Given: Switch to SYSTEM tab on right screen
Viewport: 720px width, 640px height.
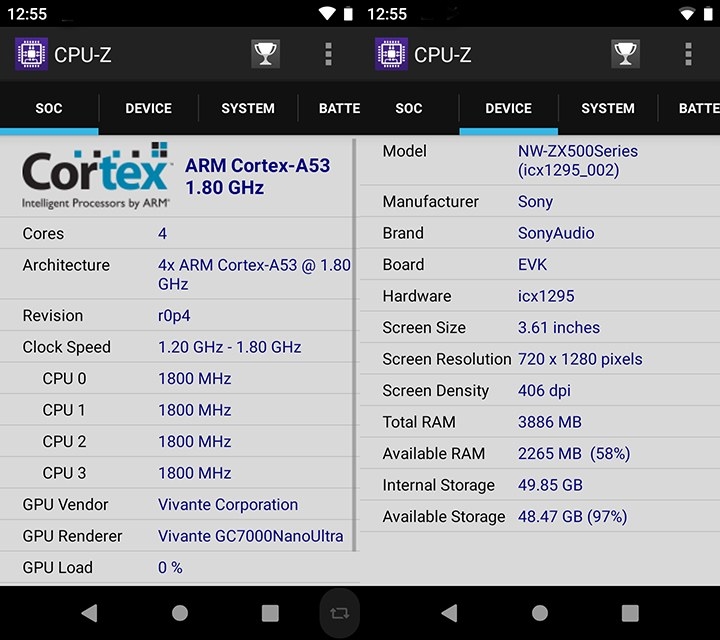Looking at the screenshot, I should 608,108.
